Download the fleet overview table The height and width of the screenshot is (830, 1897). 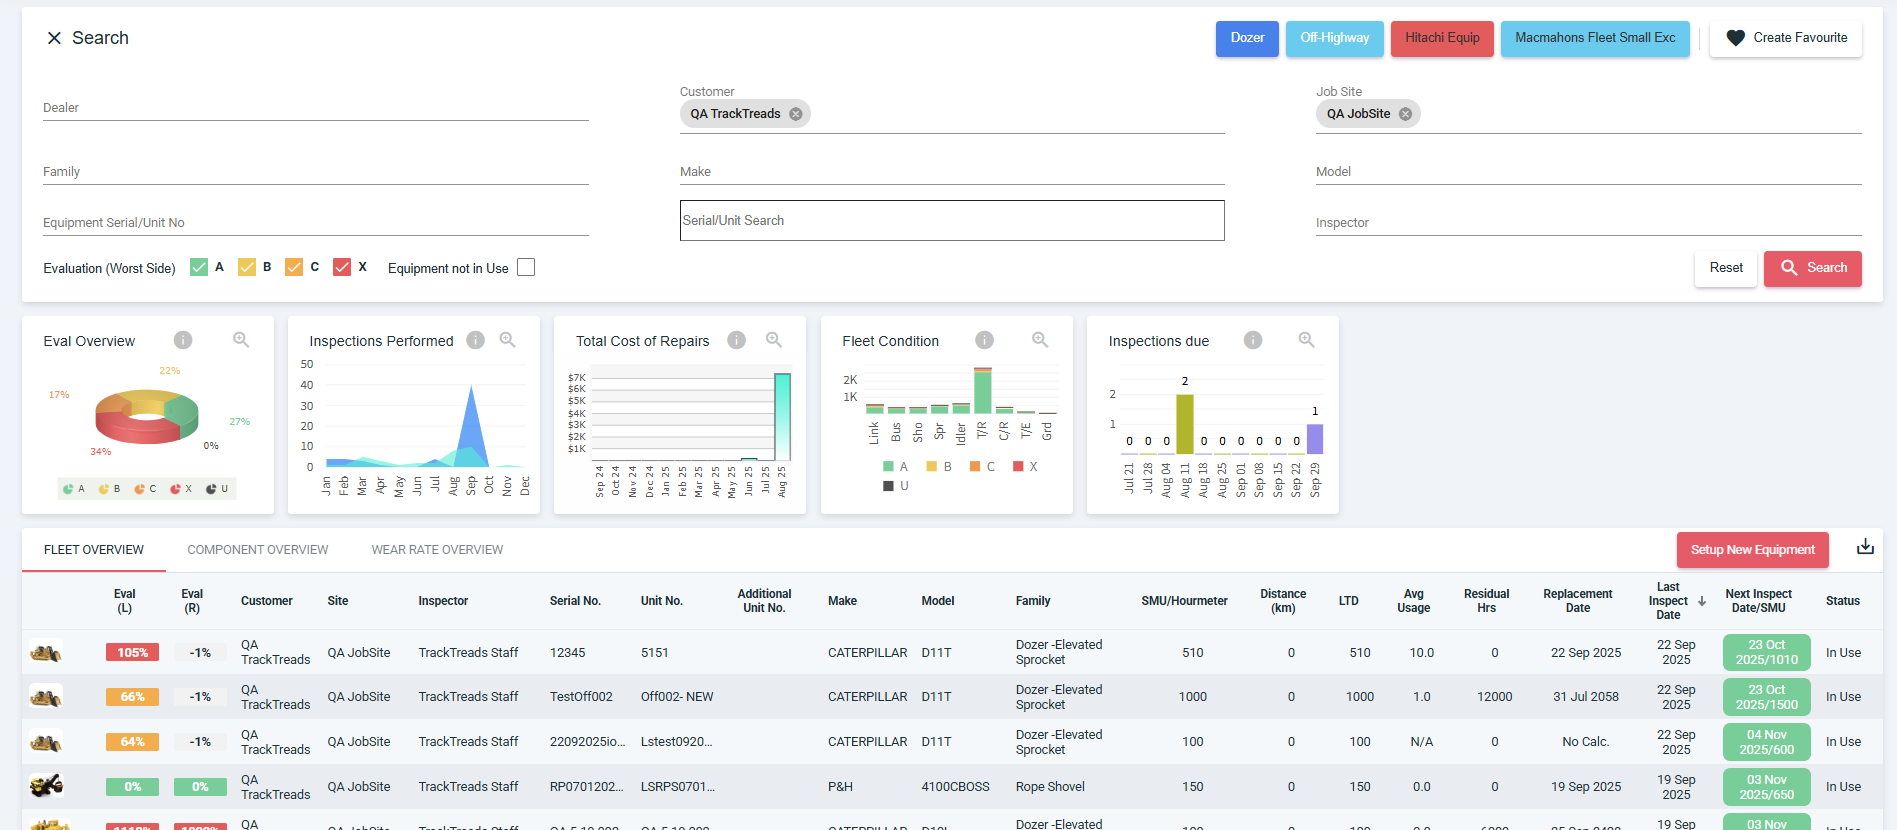coord(1865,547)
